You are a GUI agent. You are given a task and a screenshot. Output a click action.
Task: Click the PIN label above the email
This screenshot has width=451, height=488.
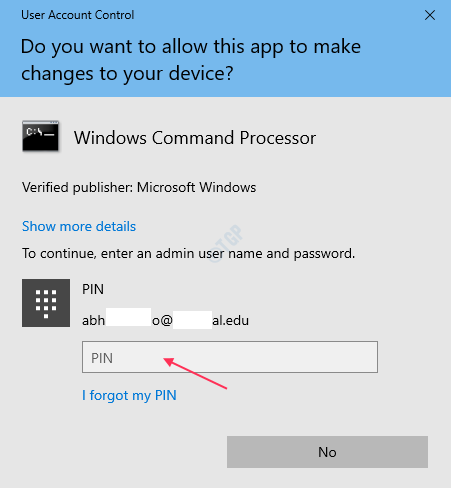pyautogui.click(x=93, y=289)
